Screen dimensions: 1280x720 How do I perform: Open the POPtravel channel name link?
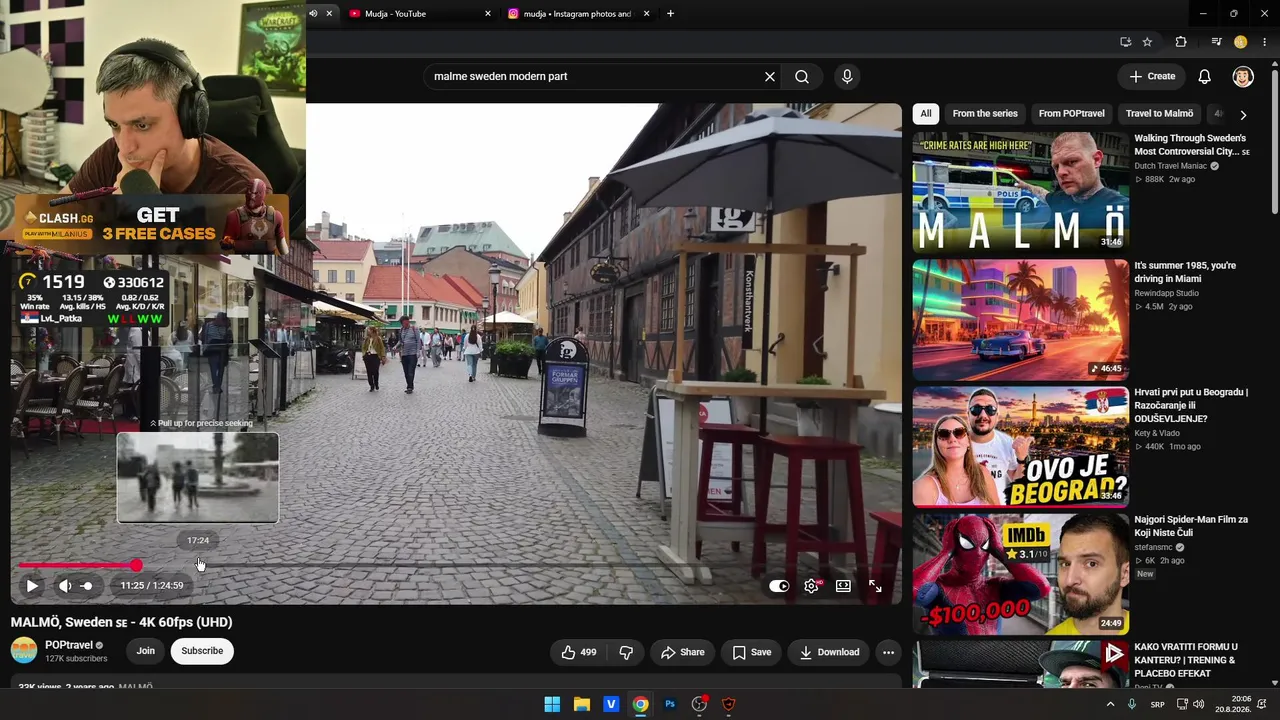pos(69,645)
